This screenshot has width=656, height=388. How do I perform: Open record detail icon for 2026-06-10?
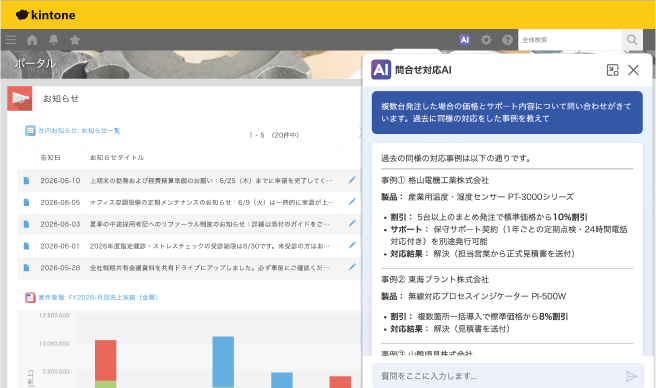coord(26,180)
